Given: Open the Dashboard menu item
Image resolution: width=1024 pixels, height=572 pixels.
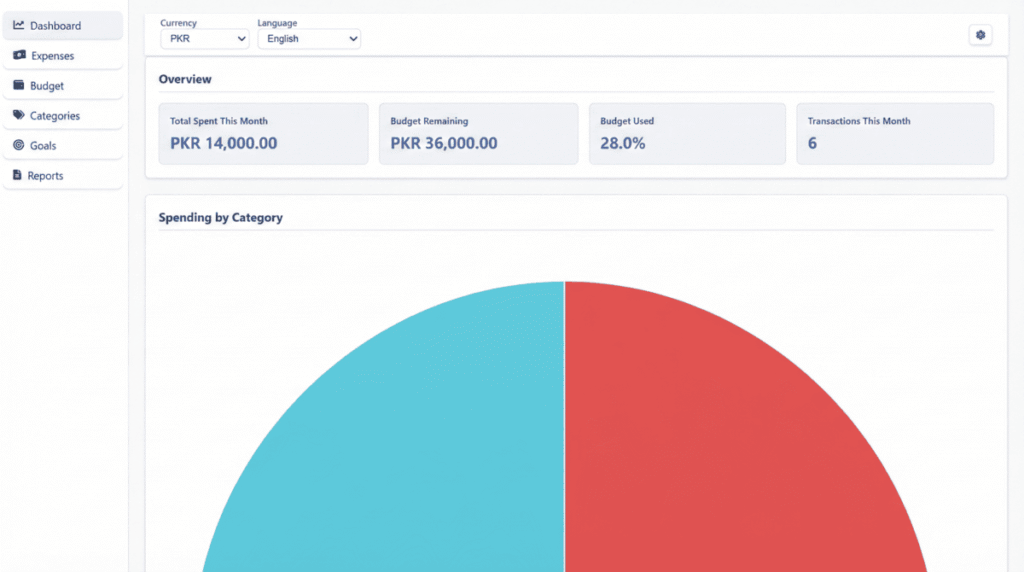Looking at the screenshot, I should (63, 25).
